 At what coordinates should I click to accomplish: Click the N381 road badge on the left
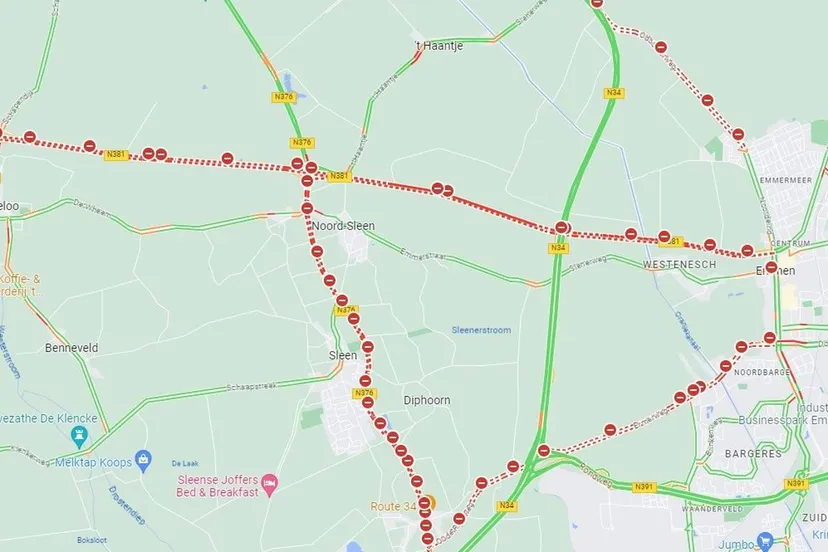tap(116, 155)
